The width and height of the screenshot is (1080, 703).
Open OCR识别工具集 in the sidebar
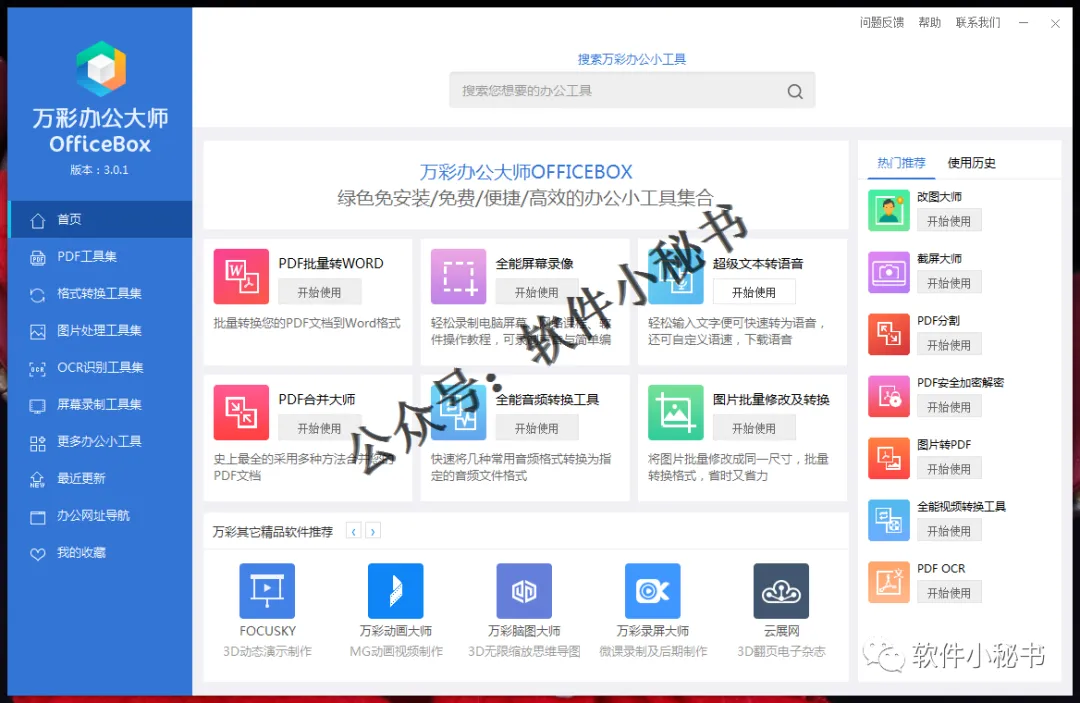click(101, 367)
